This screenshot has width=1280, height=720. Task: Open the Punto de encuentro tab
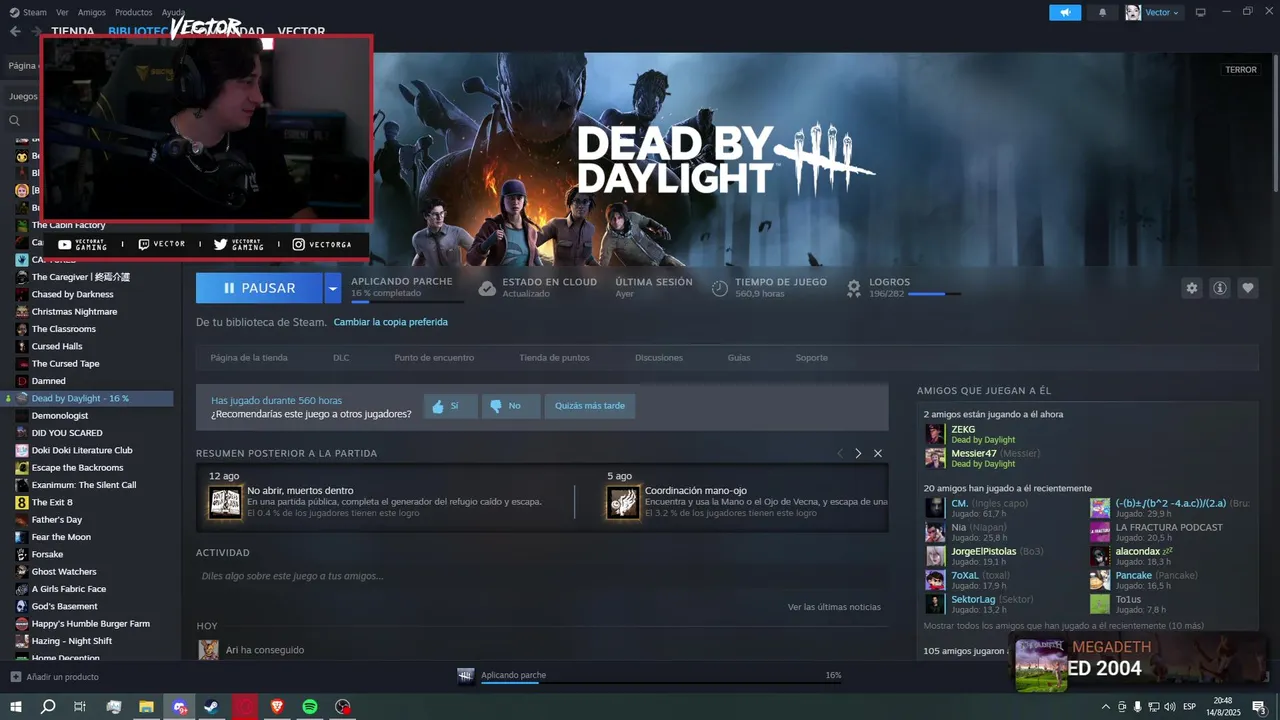pos(434,358)
